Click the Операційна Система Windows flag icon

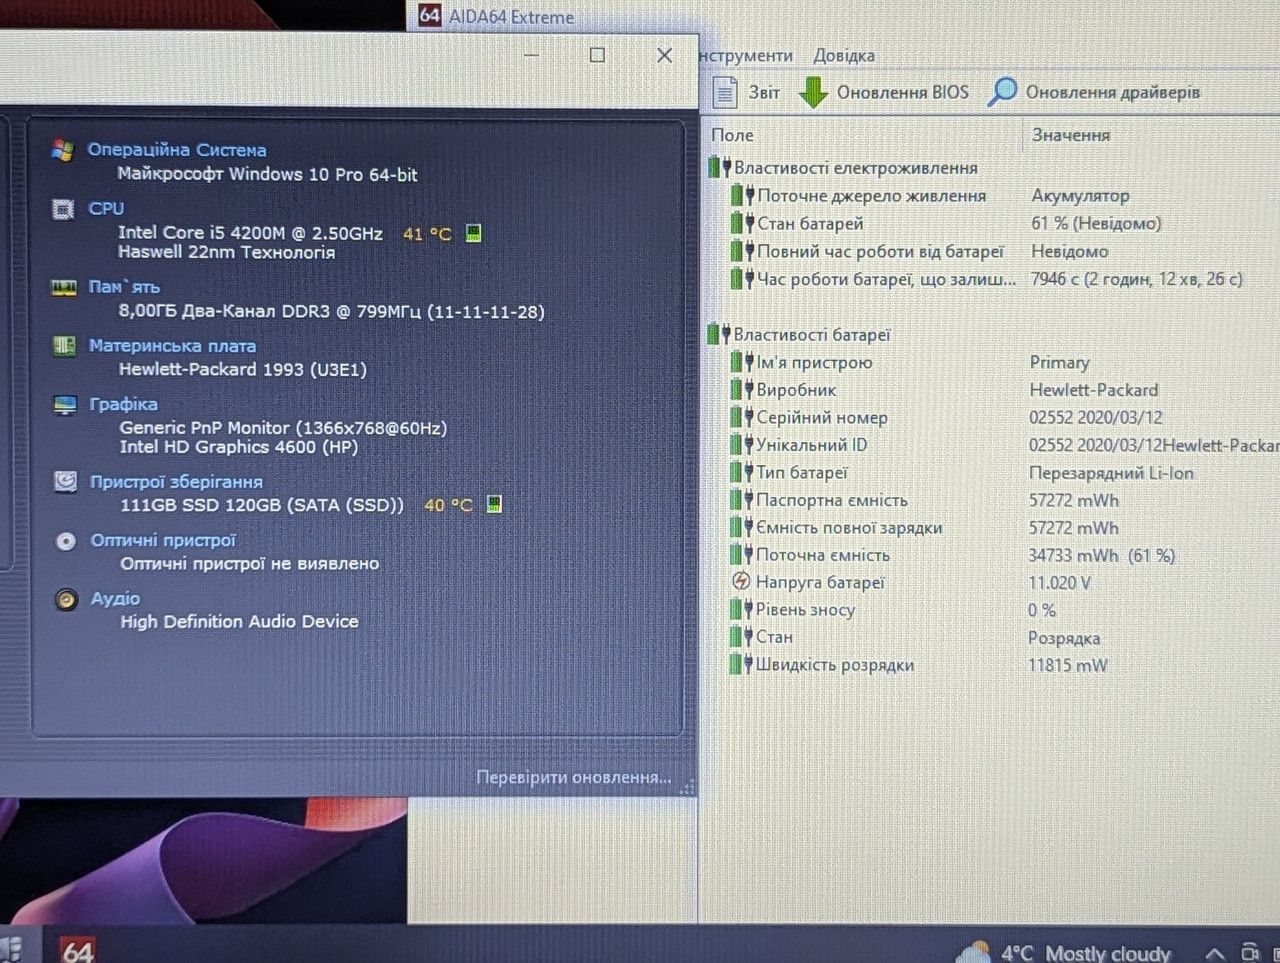(x=63, y=150)
